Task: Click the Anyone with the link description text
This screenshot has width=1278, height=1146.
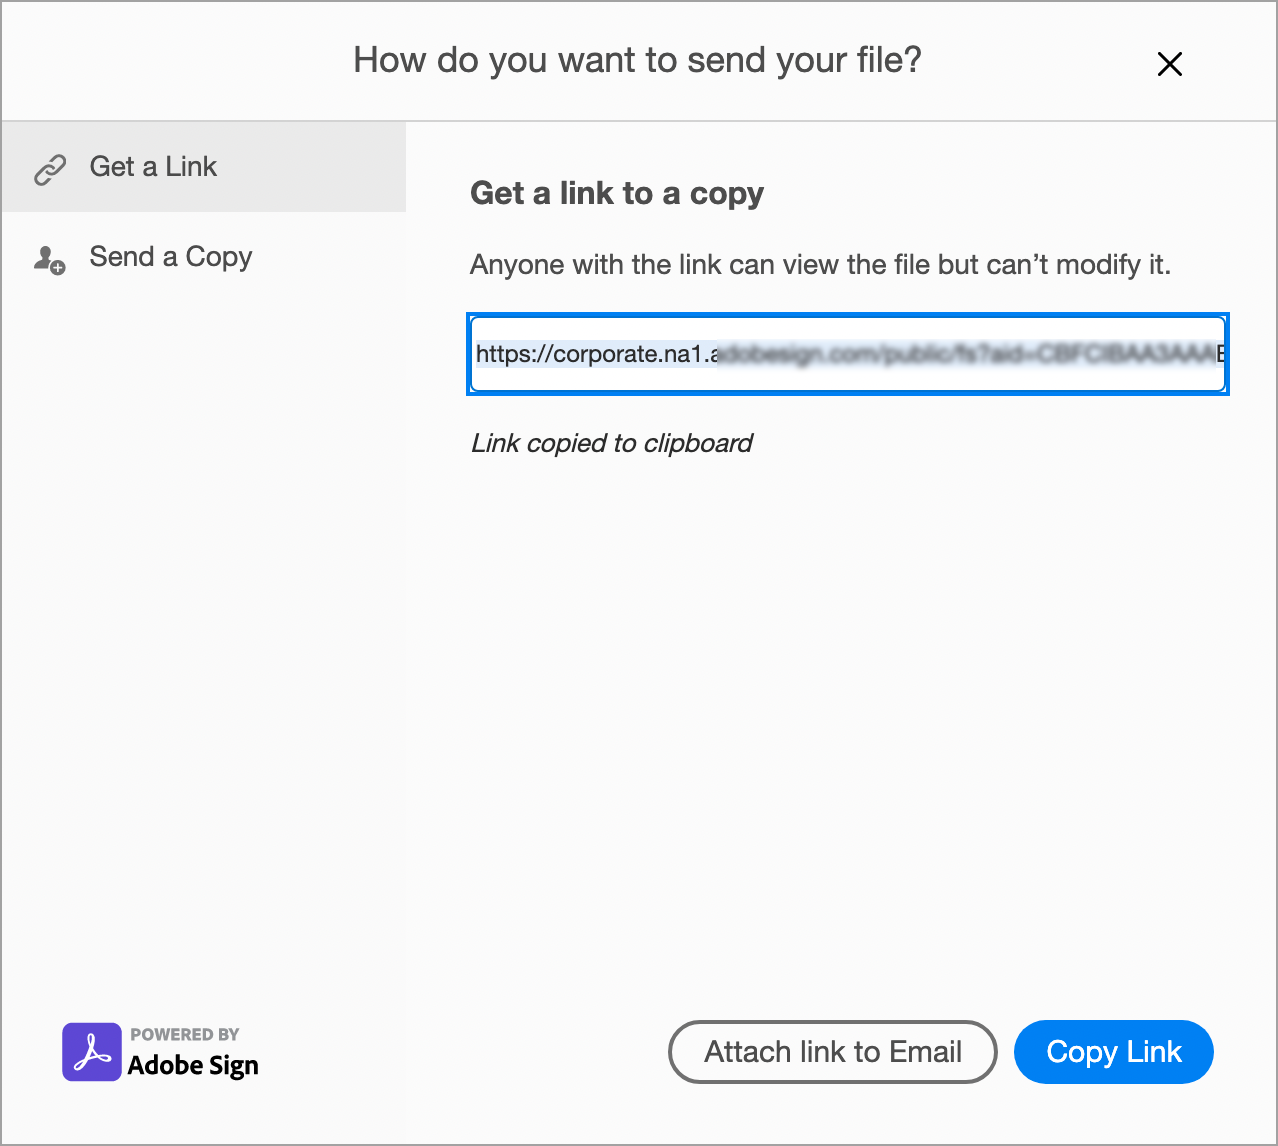Action: coord(820,265)
